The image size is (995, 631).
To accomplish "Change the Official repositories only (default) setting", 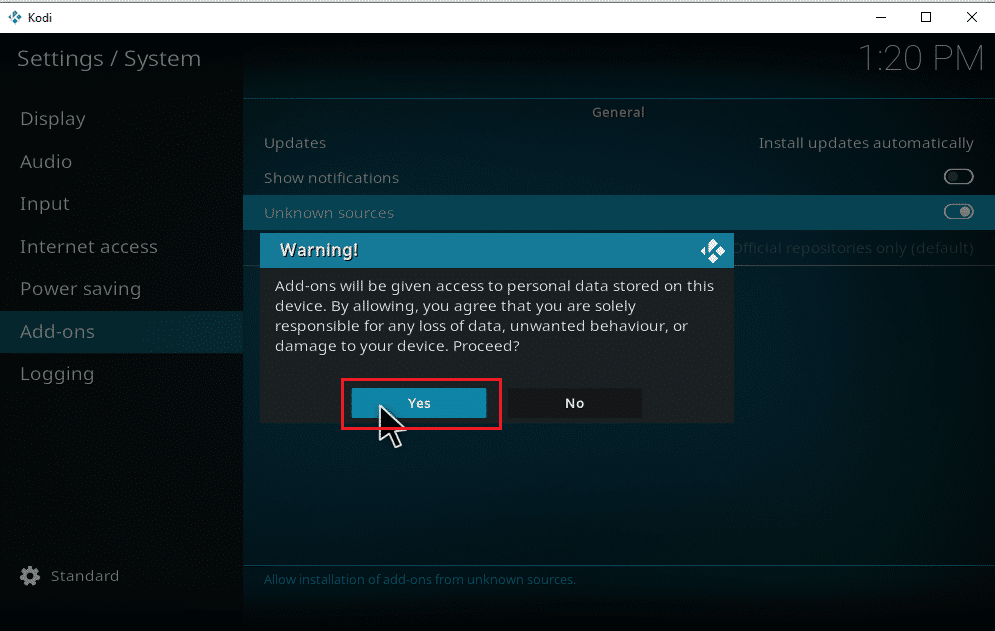I will tap(855, 248).
